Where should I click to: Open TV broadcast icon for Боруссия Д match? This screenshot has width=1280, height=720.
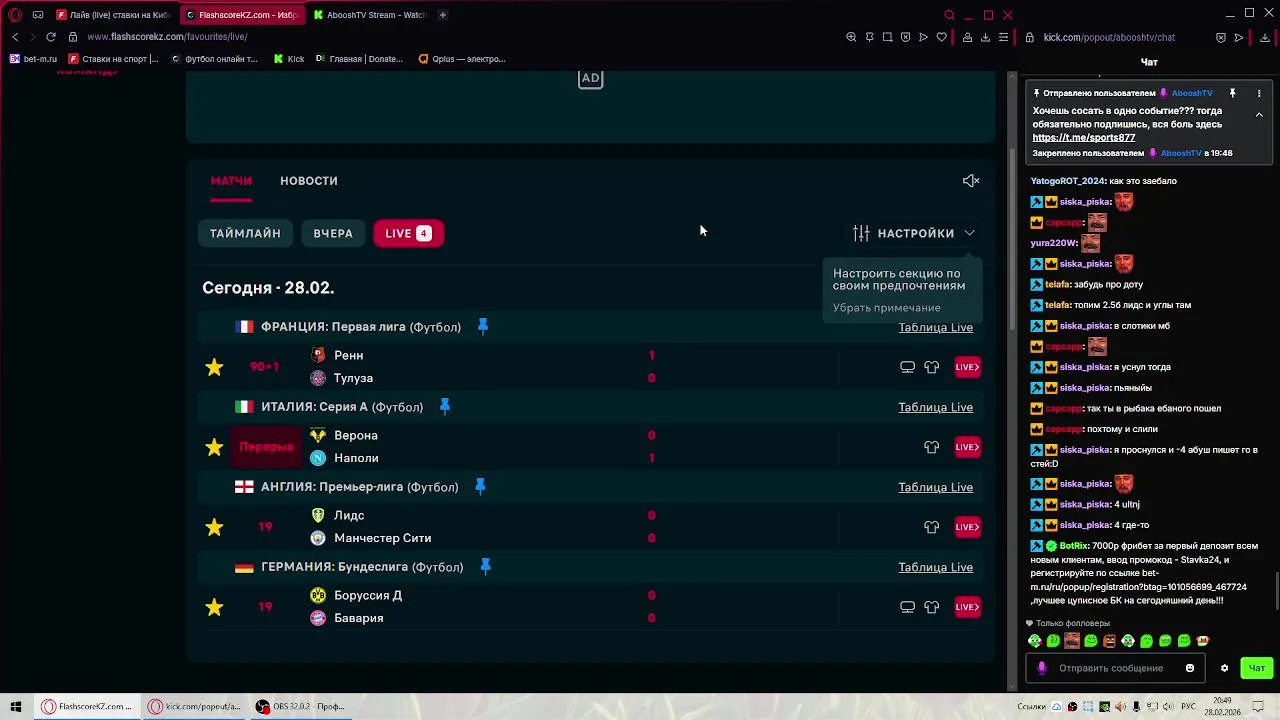click(x=907, y=607)
